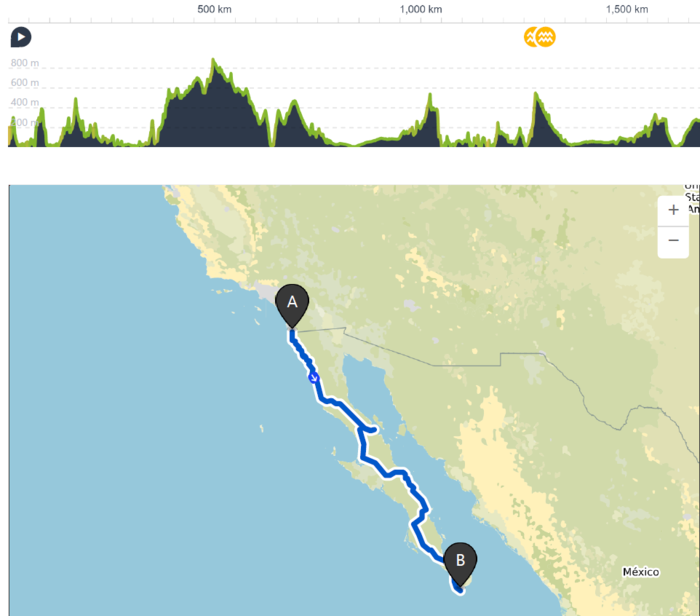The height and width of the screenshot is (616, 700).
Task: Click the first tall elevation spike near the start
Action: tap(74, 100)
